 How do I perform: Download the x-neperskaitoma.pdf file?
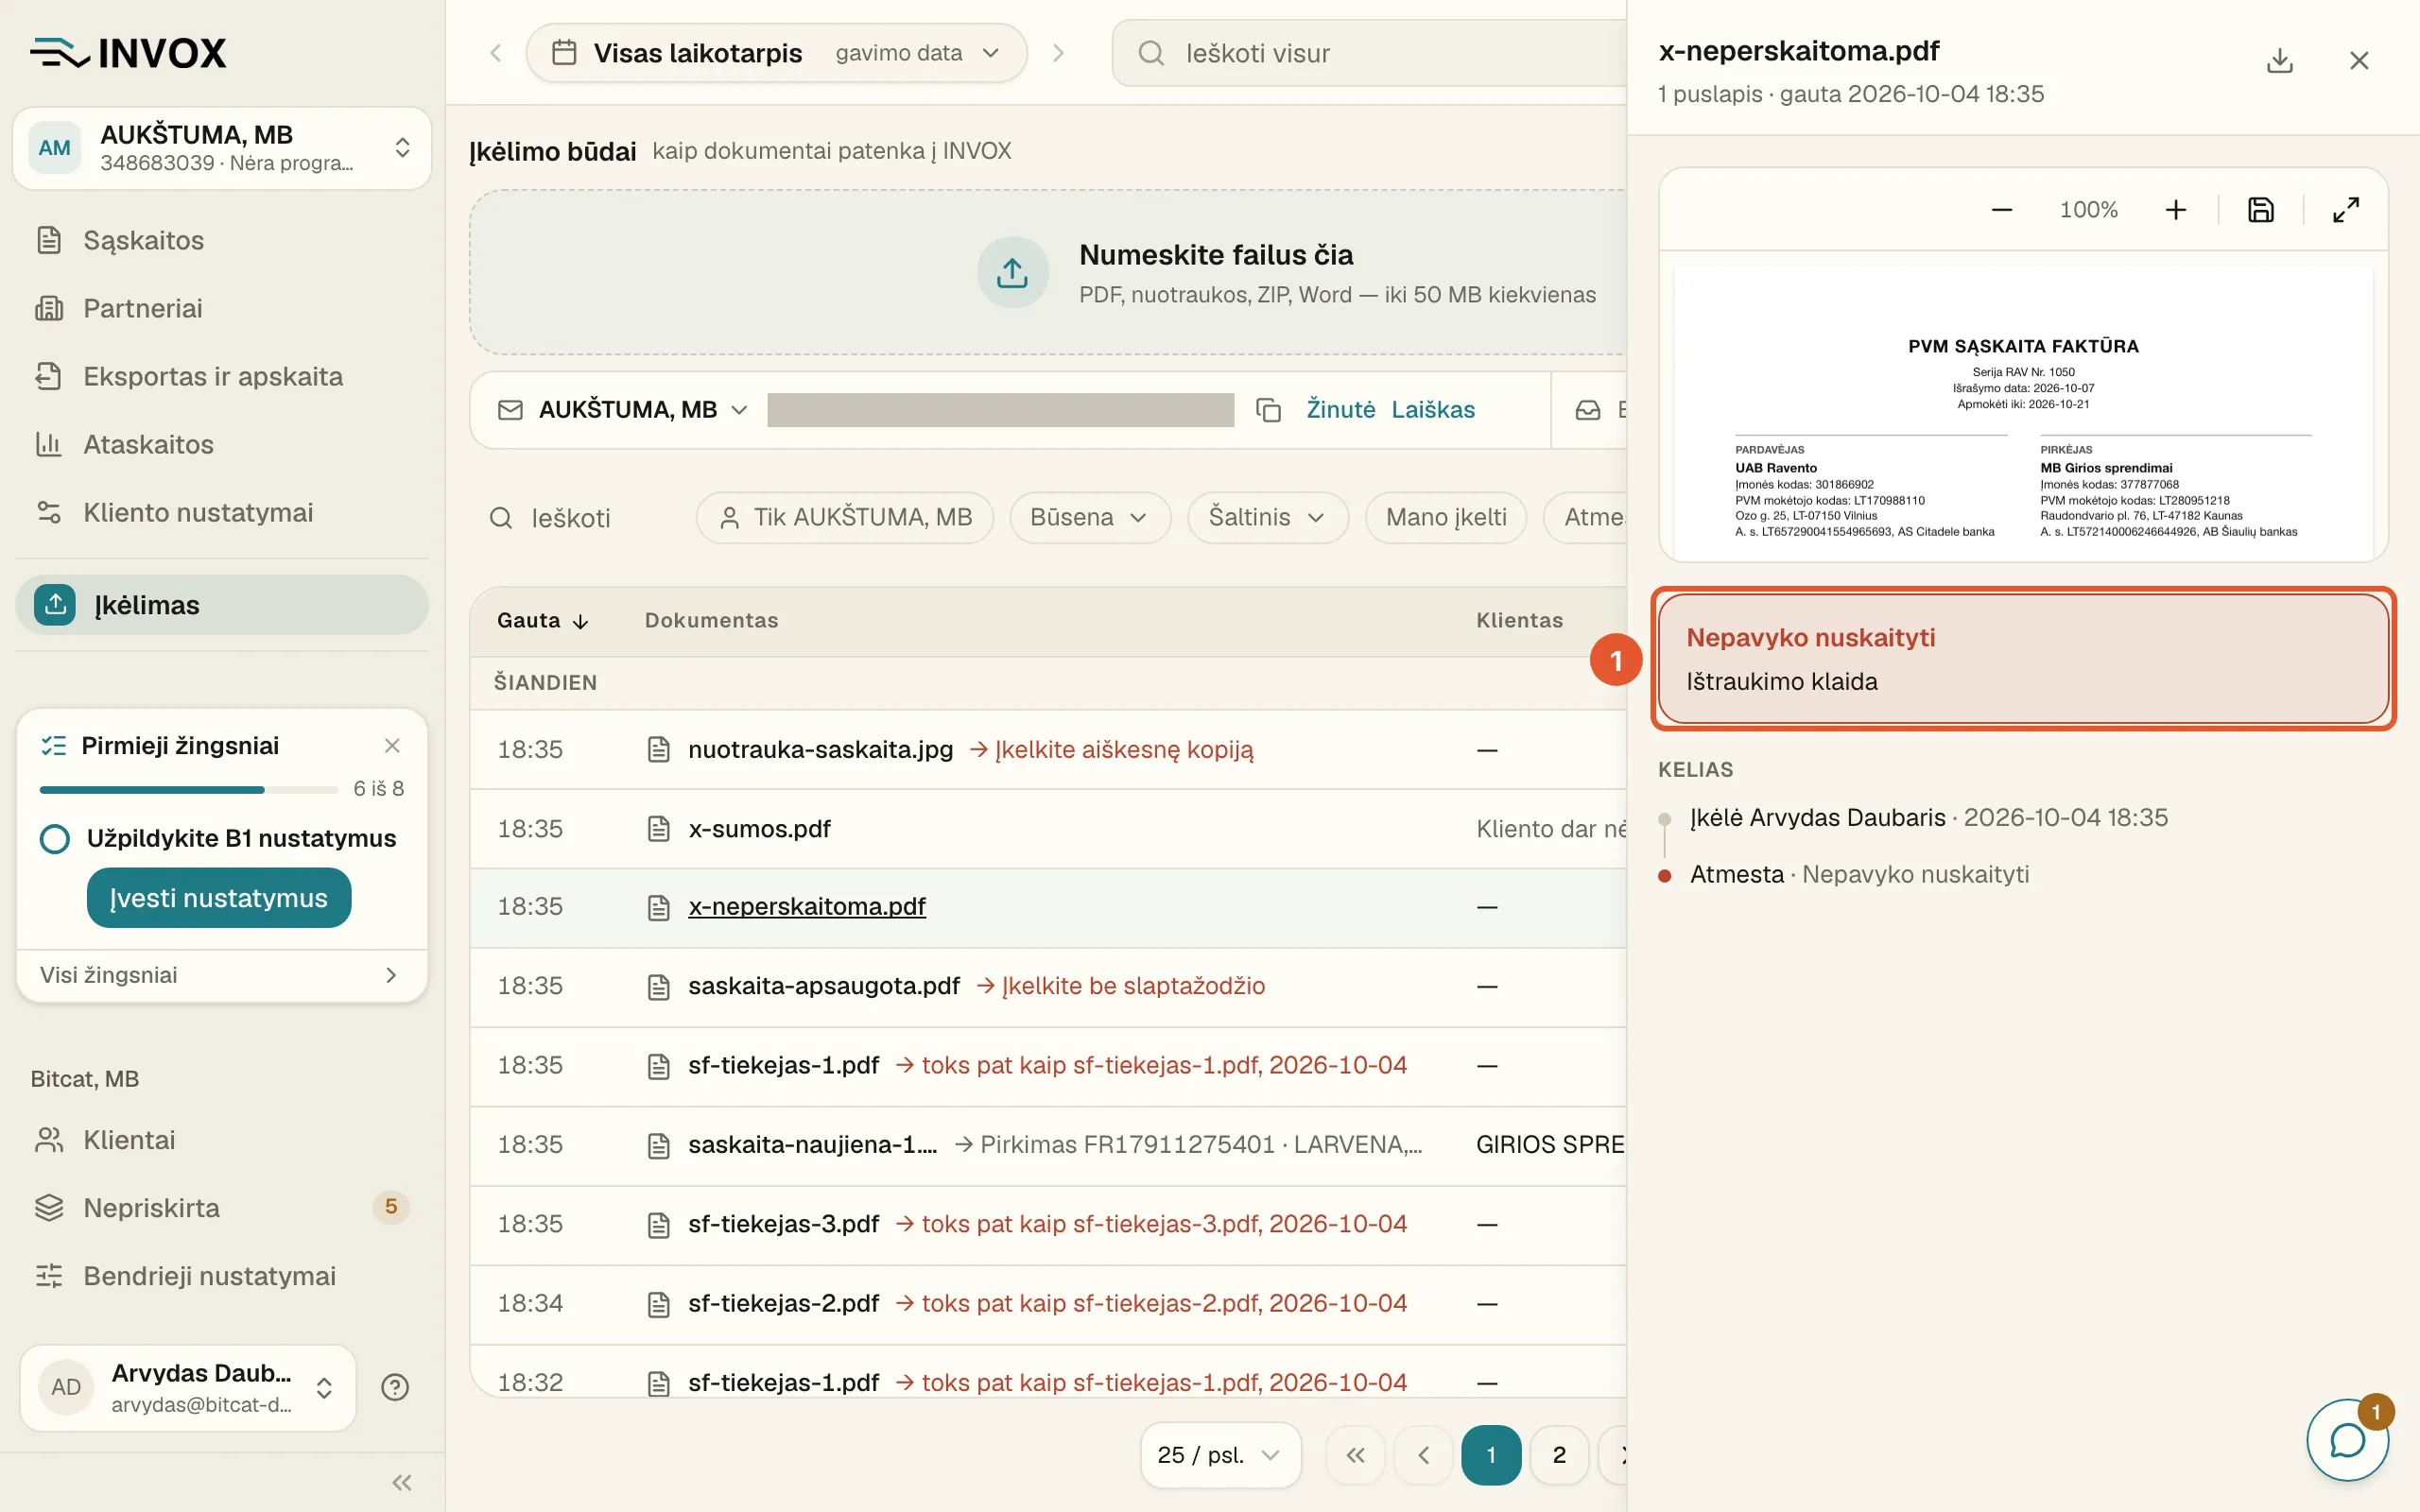click(x=2279, y=60)
